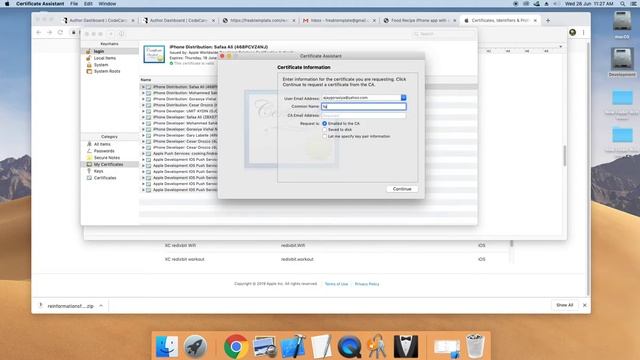This screenshot has height=360, width=640.
Task: Show the My Certificates category
Action: point(110,164)
